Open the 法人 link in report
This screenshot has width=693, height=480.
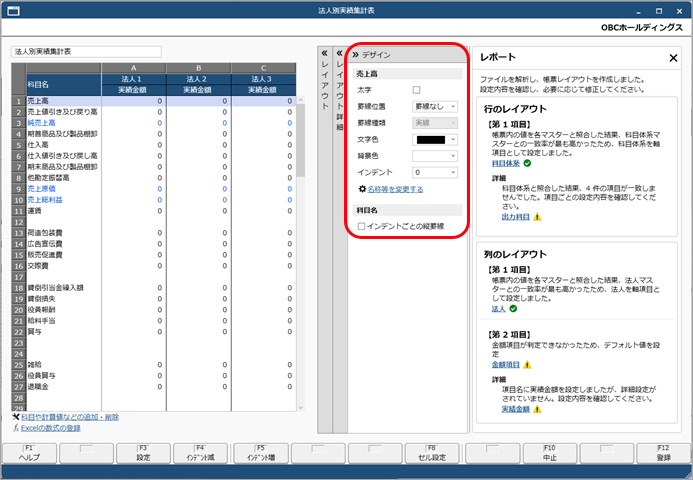[x=499, y=309]
